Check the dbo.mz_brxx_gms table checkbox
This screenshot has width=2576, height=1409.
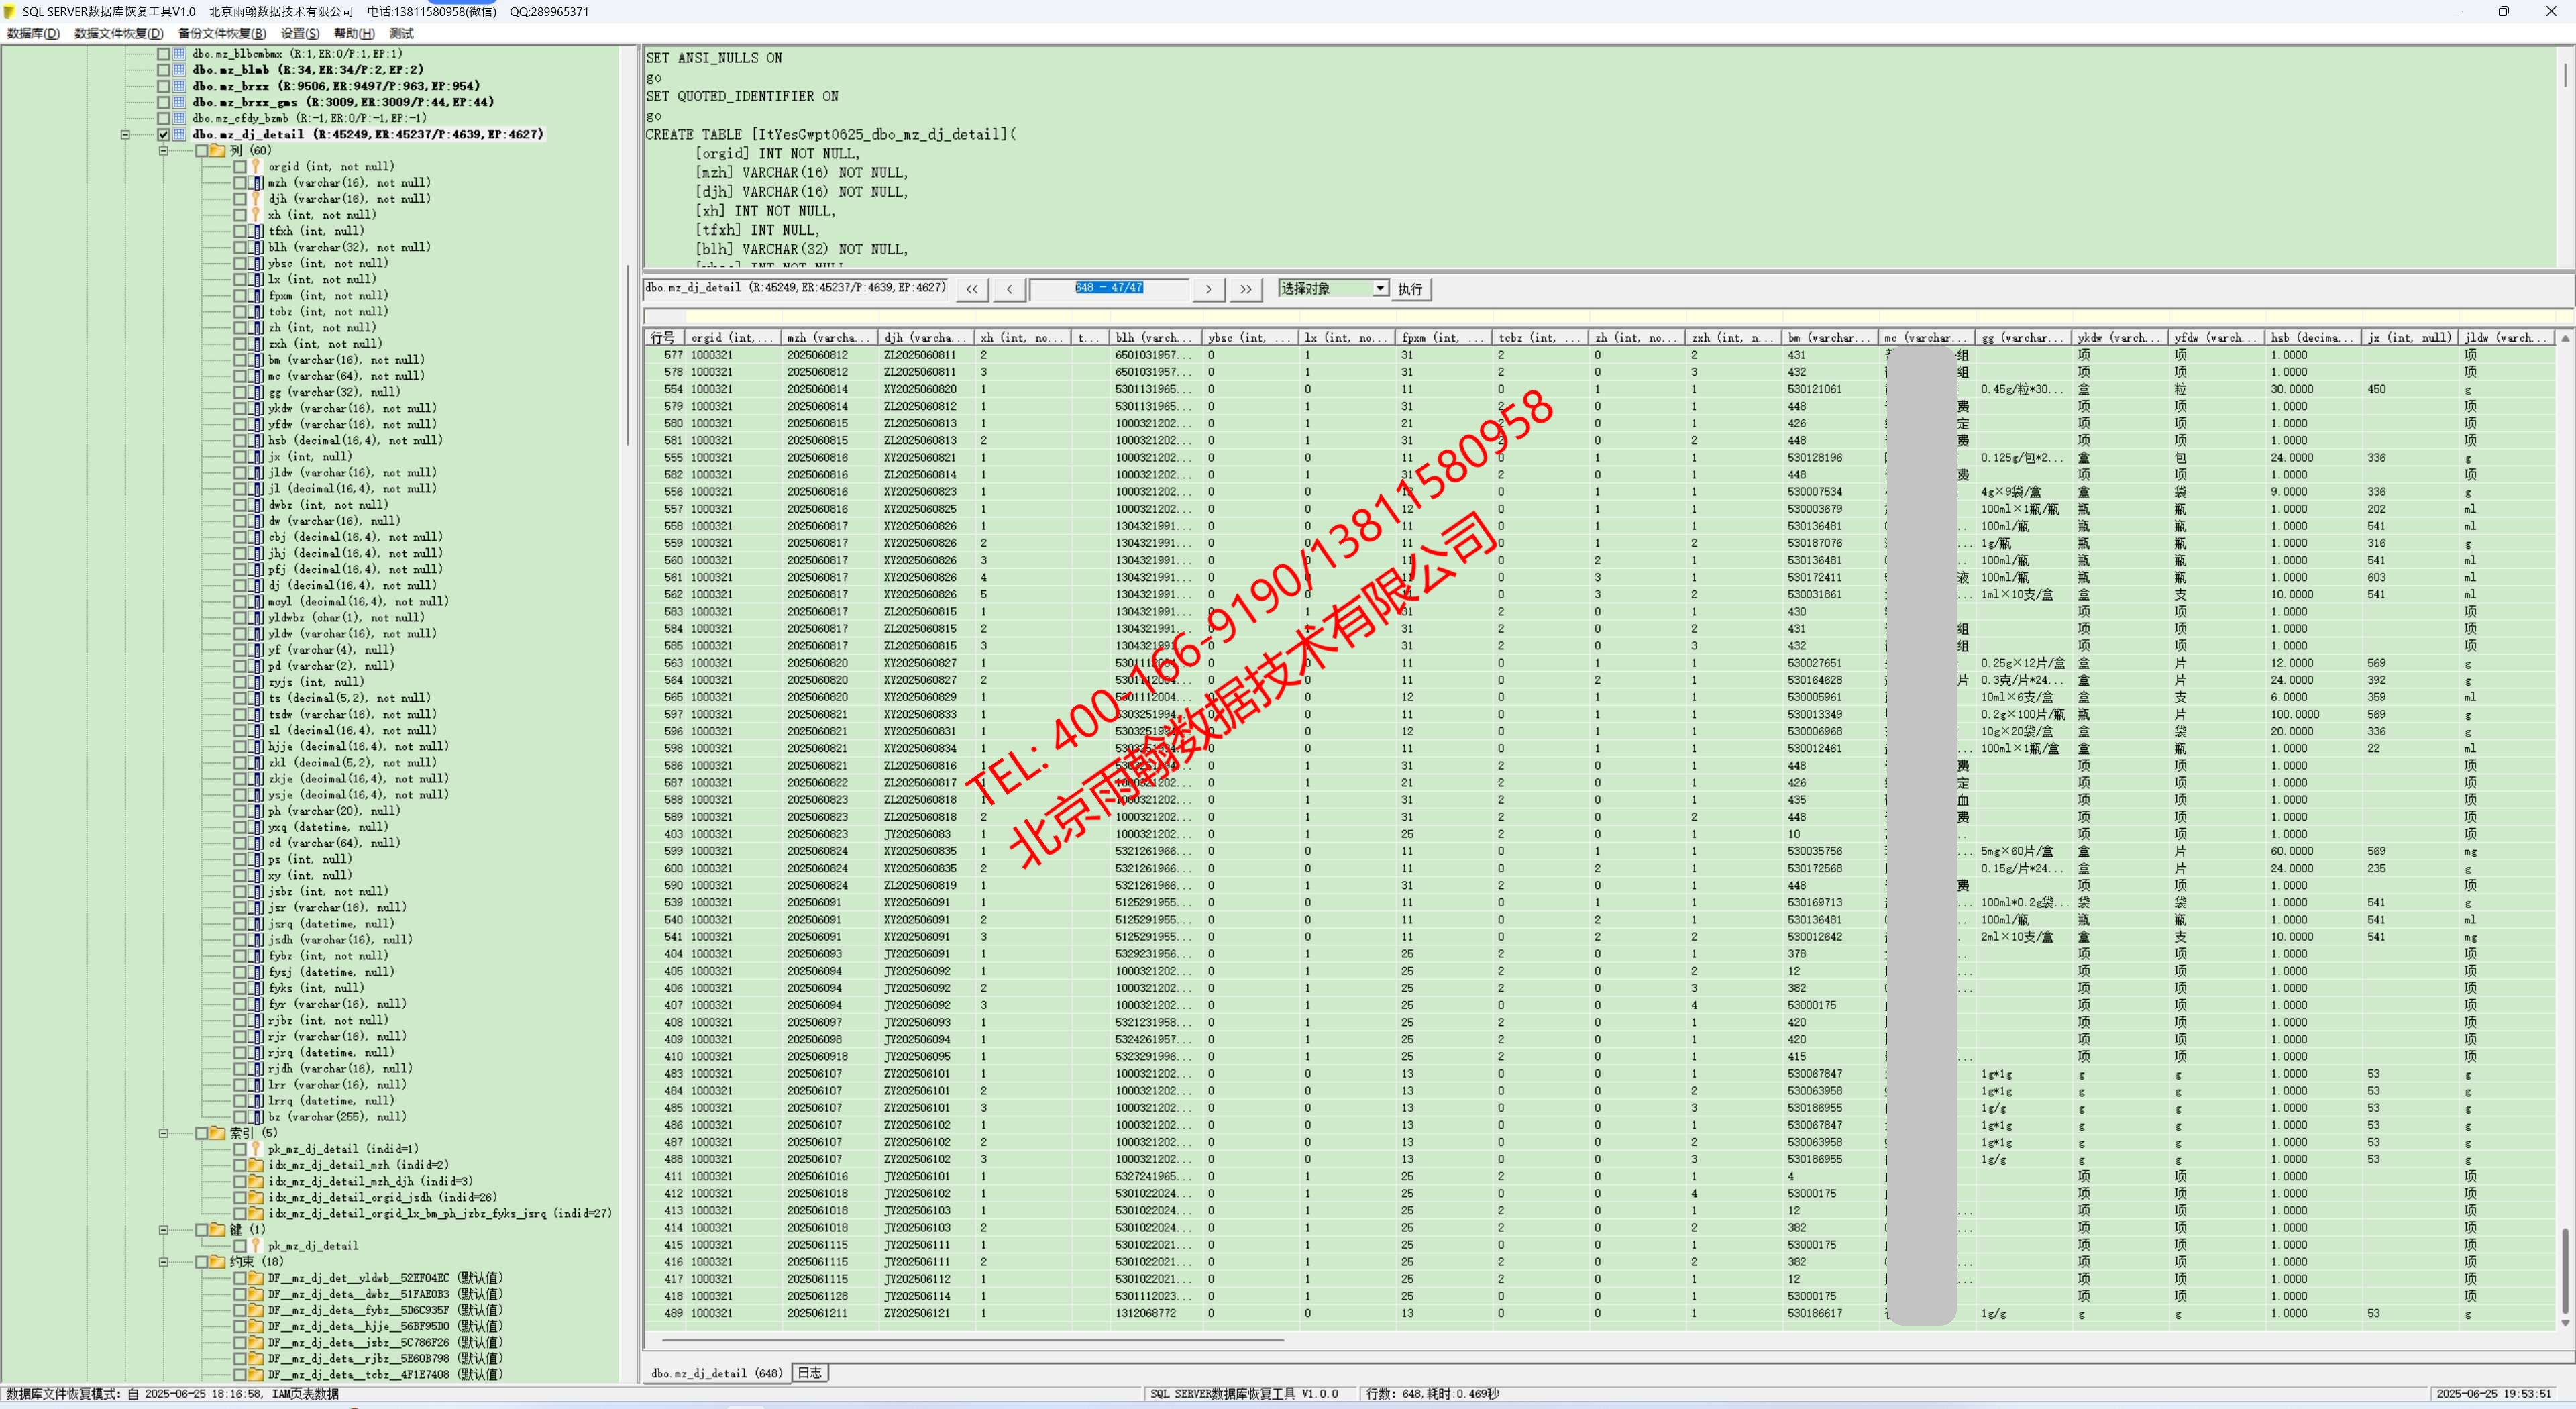pos(163,102)
